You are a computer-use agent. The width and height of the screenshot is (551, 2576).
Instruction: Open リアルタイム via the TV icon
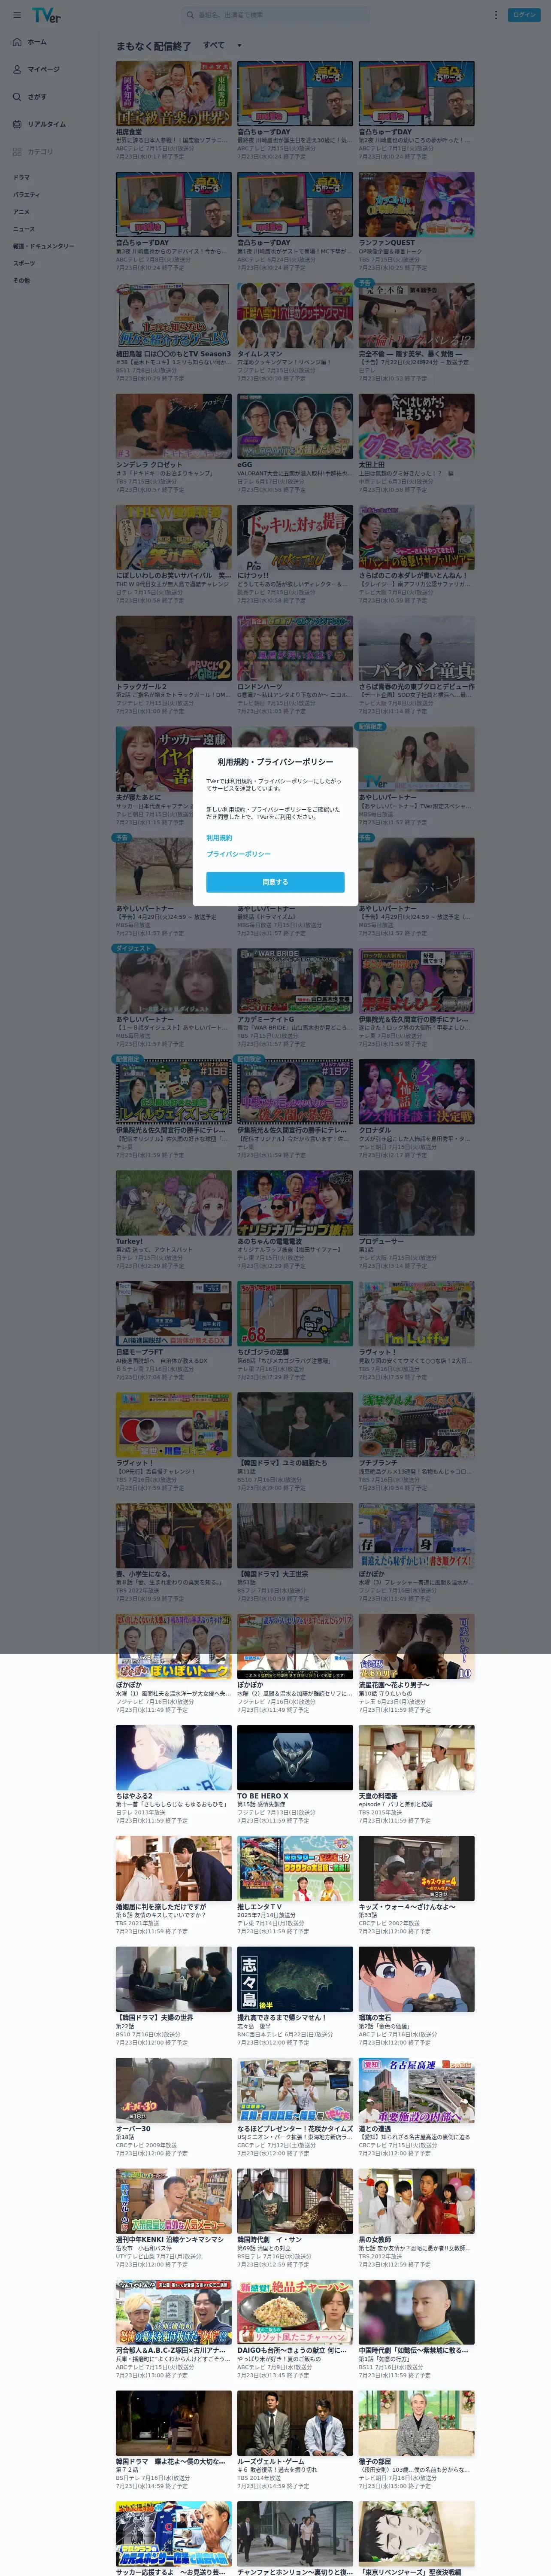click(x=17, y=124)
